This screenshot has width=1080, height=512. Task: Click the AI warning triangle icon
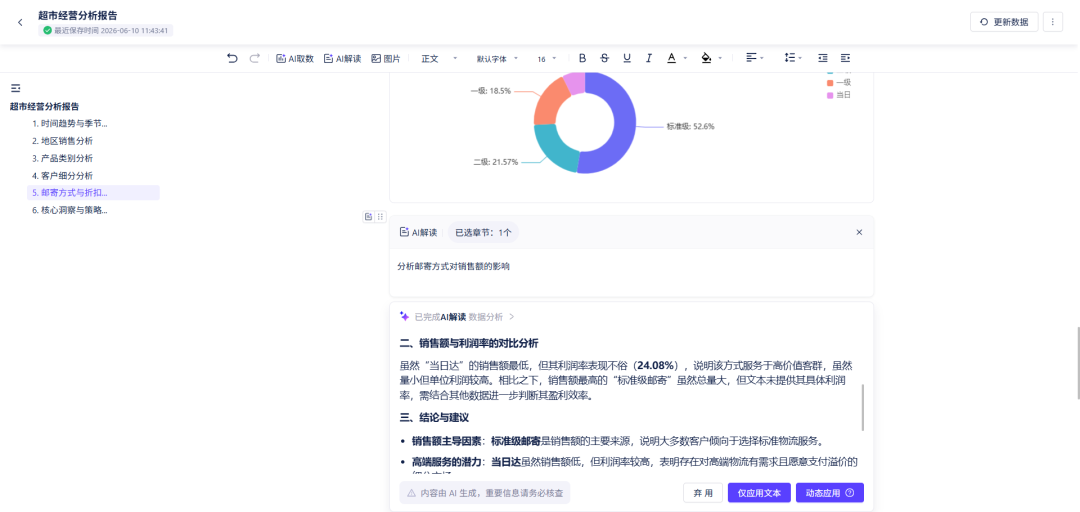tap(411, 493)
